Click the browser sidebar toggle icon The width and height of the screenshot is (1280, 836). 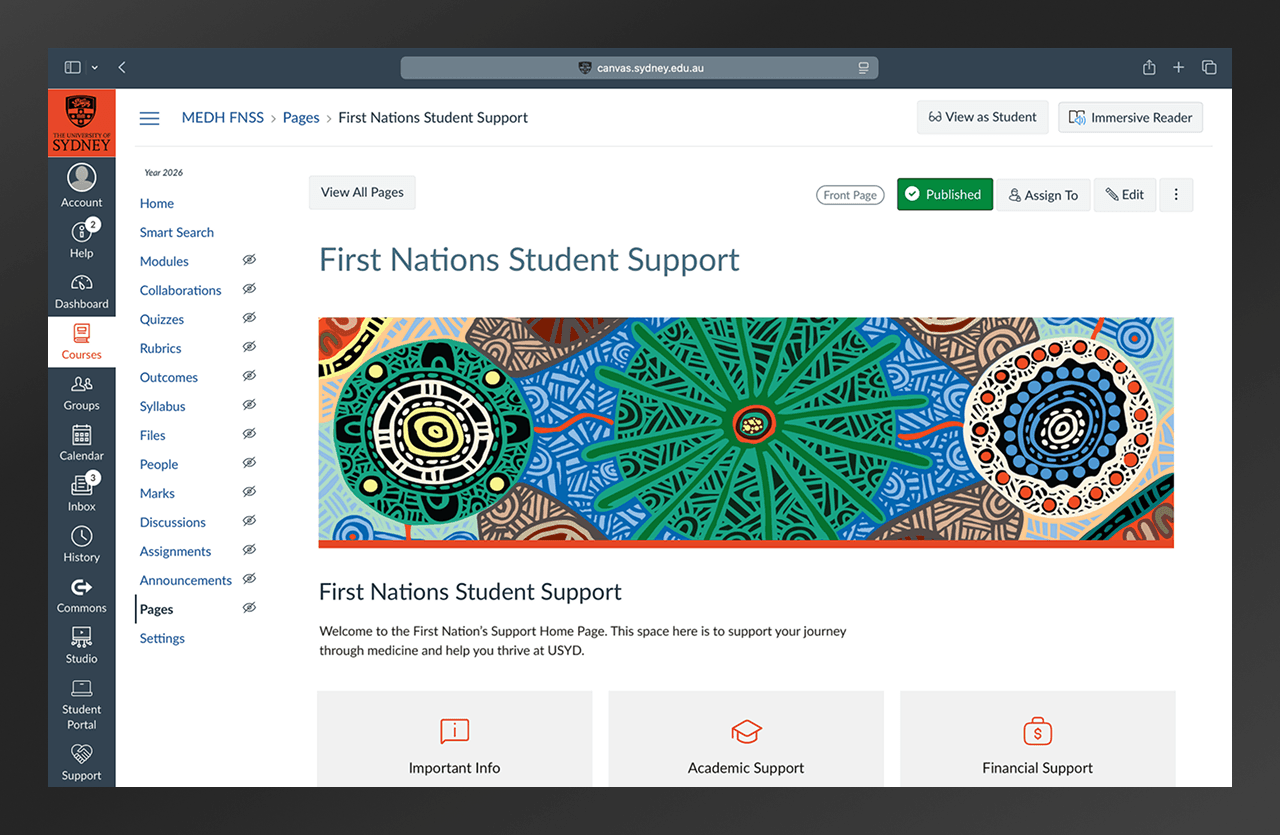pyautogui.click(x=72, y=67)
